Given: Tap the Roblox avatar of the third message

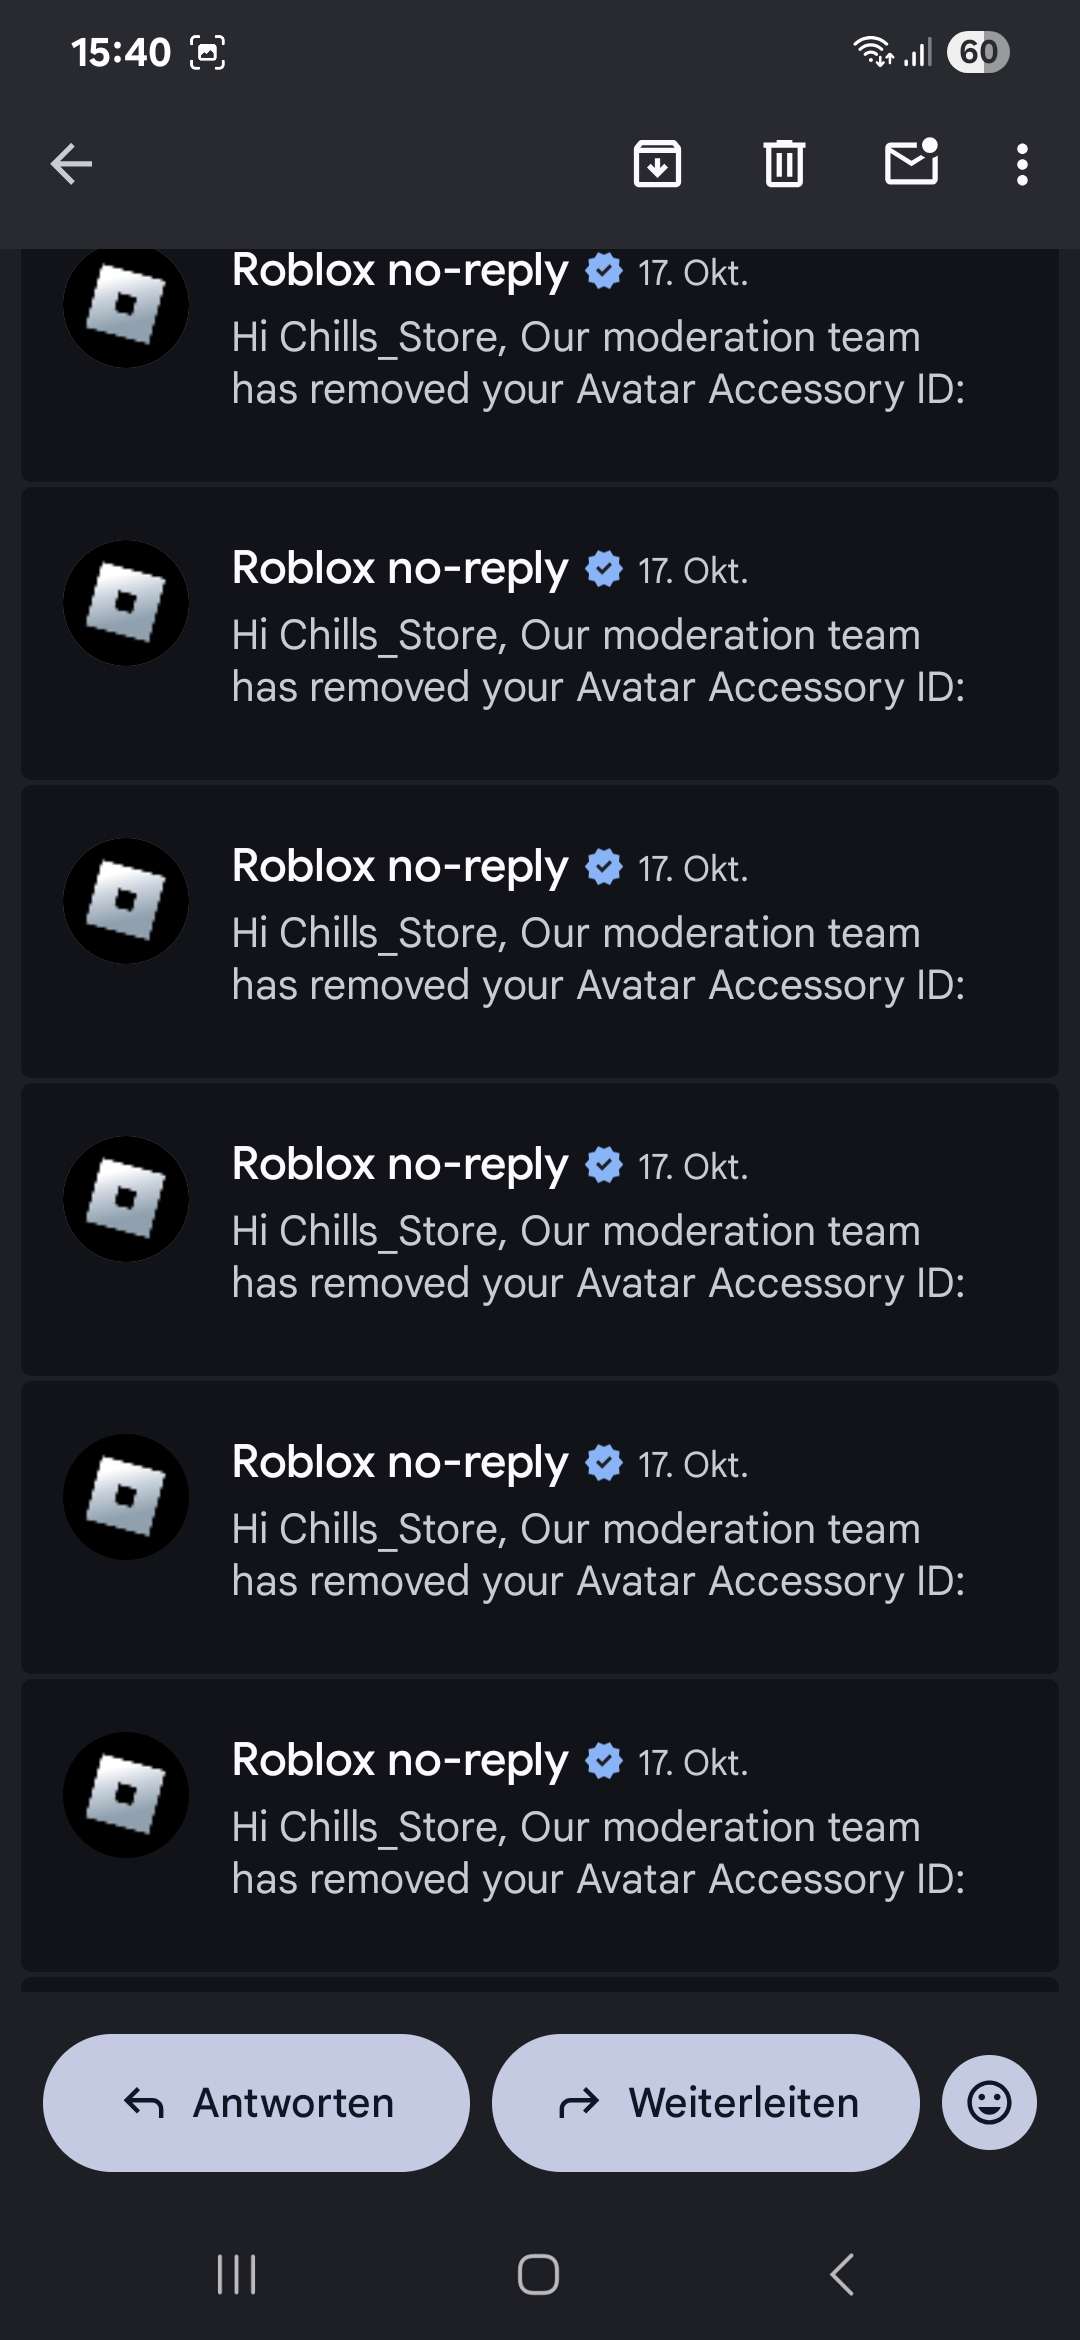Looking at the screenshot, I should [x=126, y=901].
